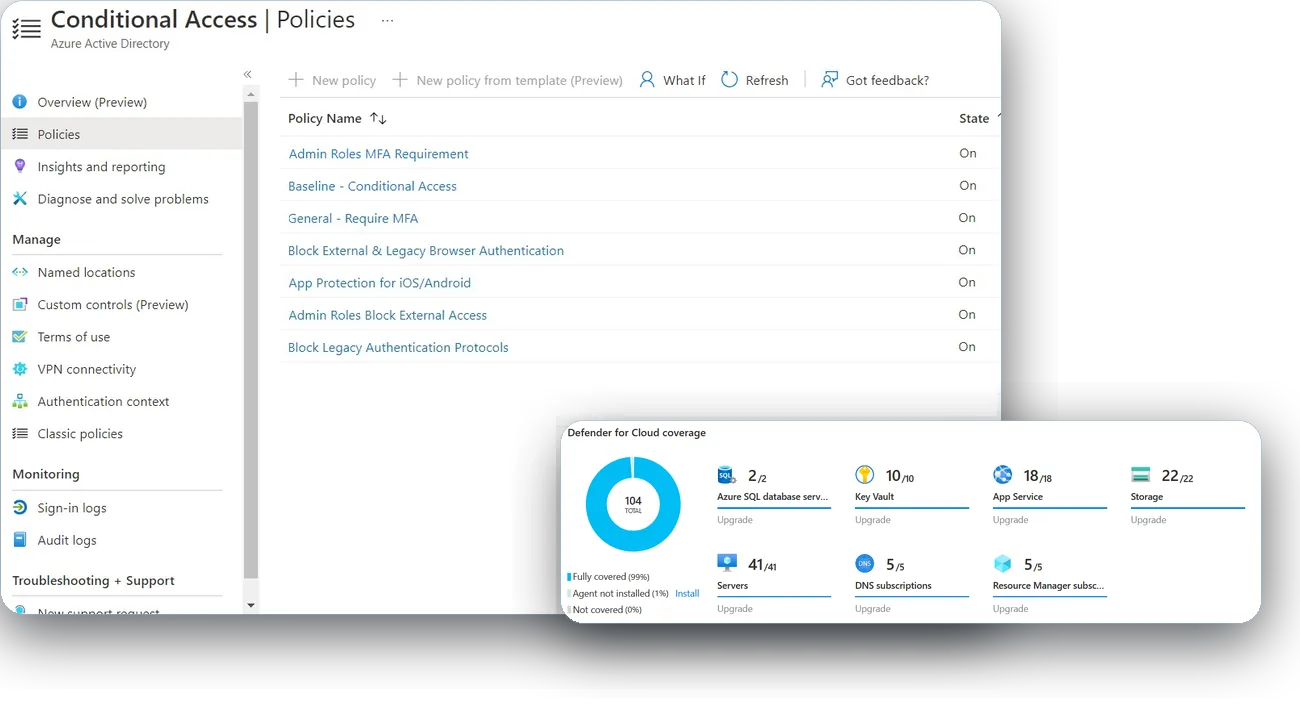Click the App Service globe icon
This screenshot has height=718, width=1300.
(1003, 475)
